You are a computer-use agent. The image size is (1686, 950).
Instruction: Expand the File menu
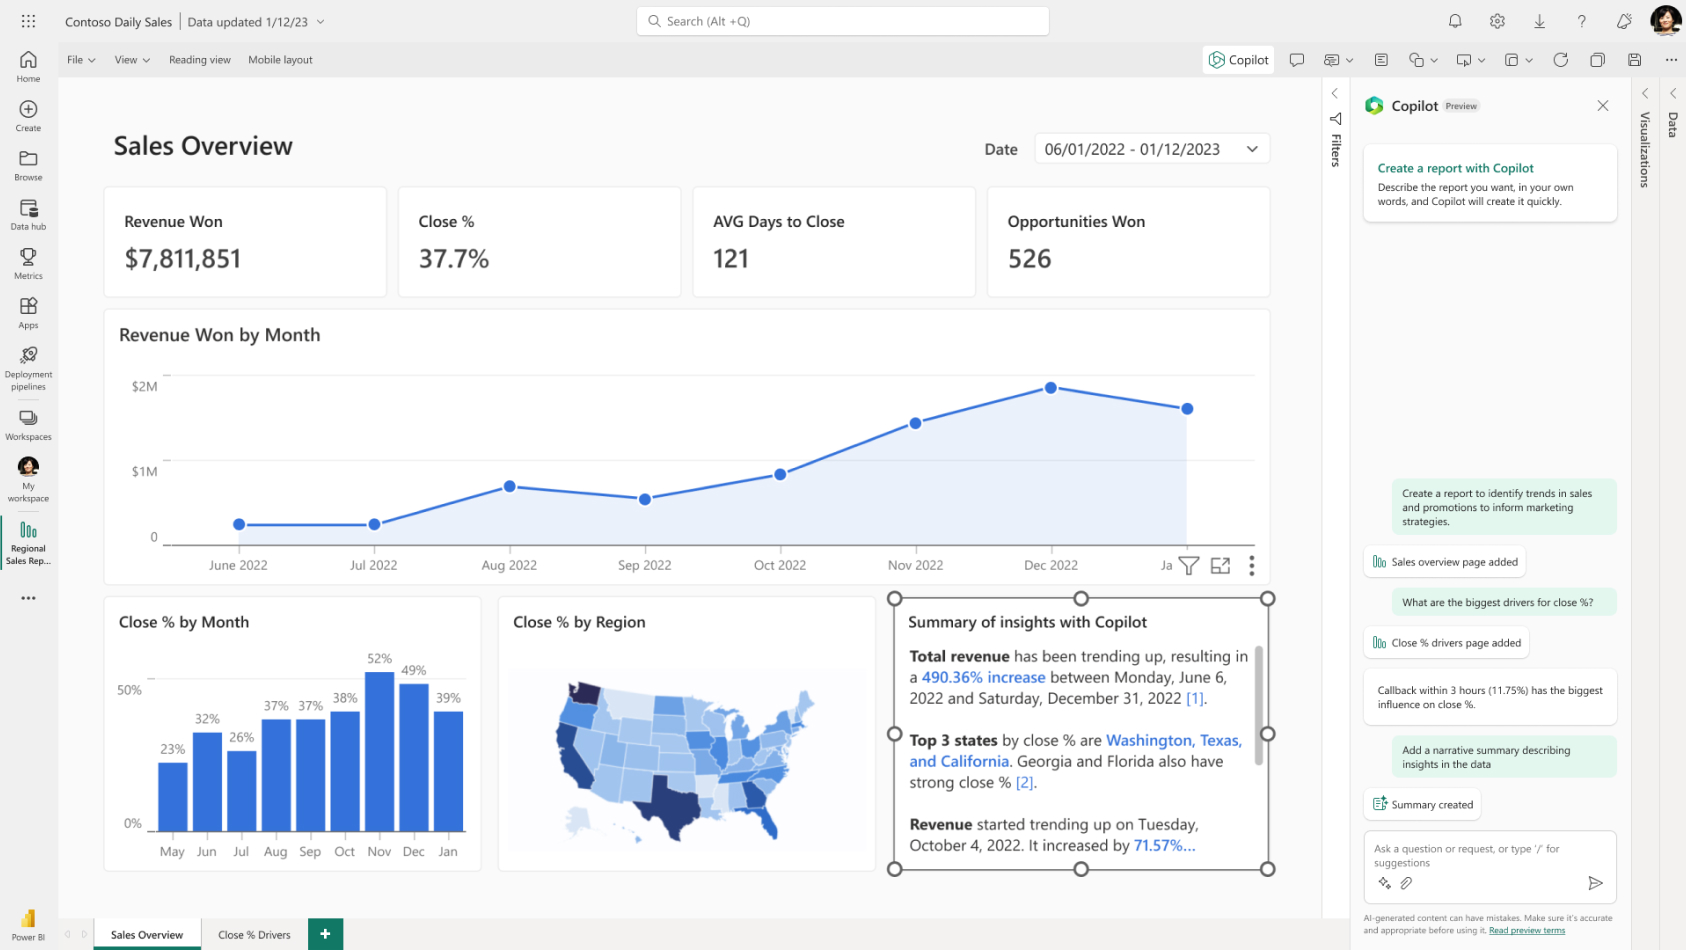[81, 60]
